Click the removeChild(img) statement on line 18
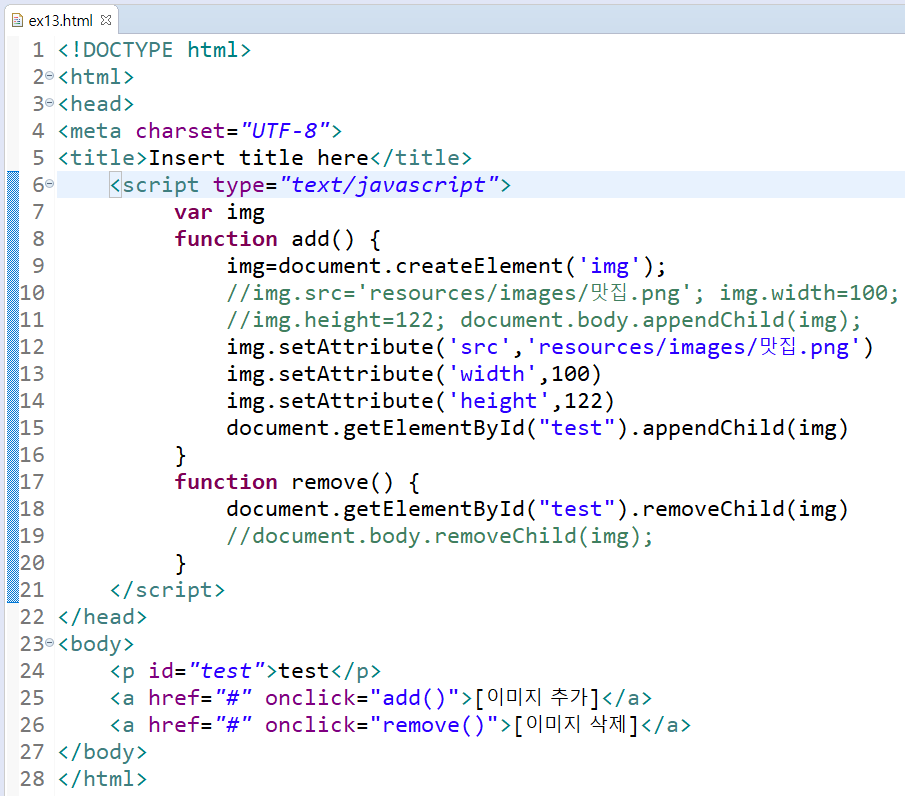Image resolution: width=905 pixels, height=796 pixels. coord(537,509)
